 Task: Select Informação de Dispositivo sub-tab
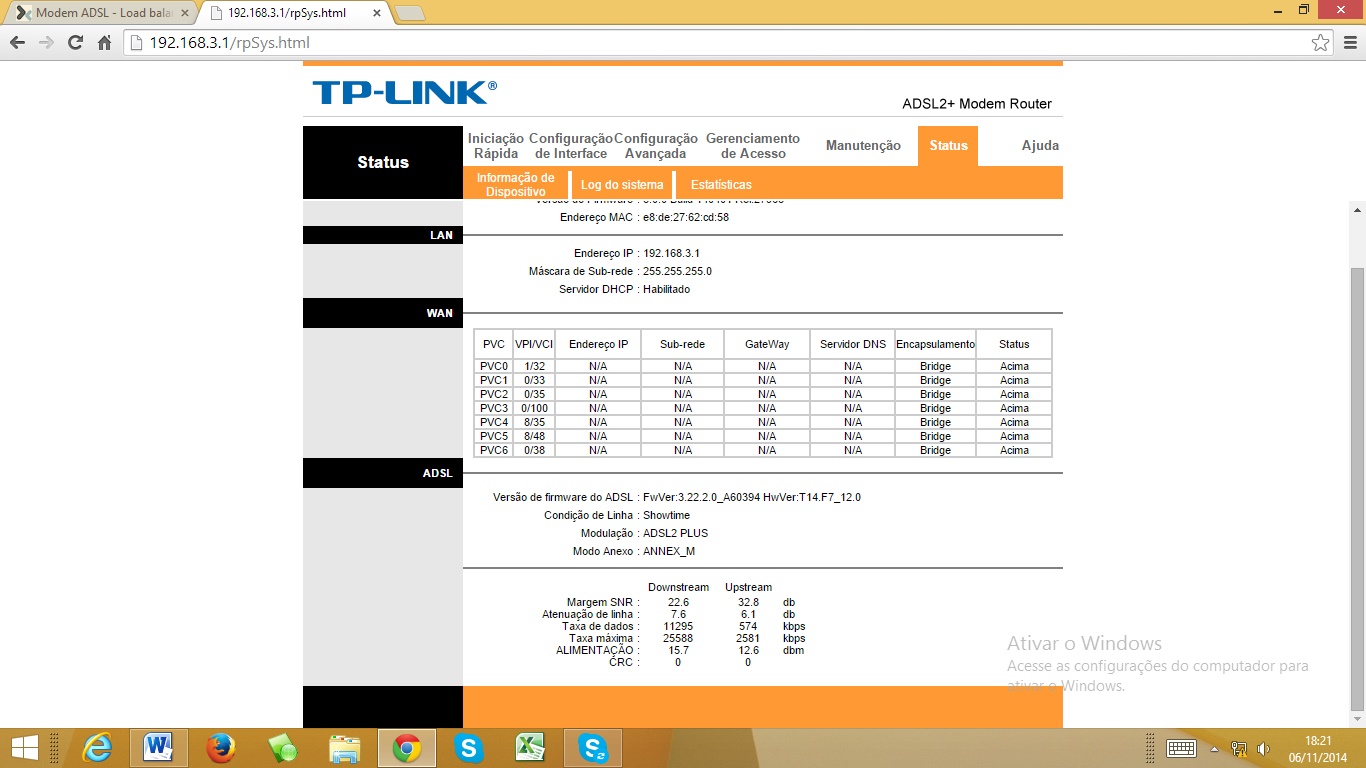[516, 184]
